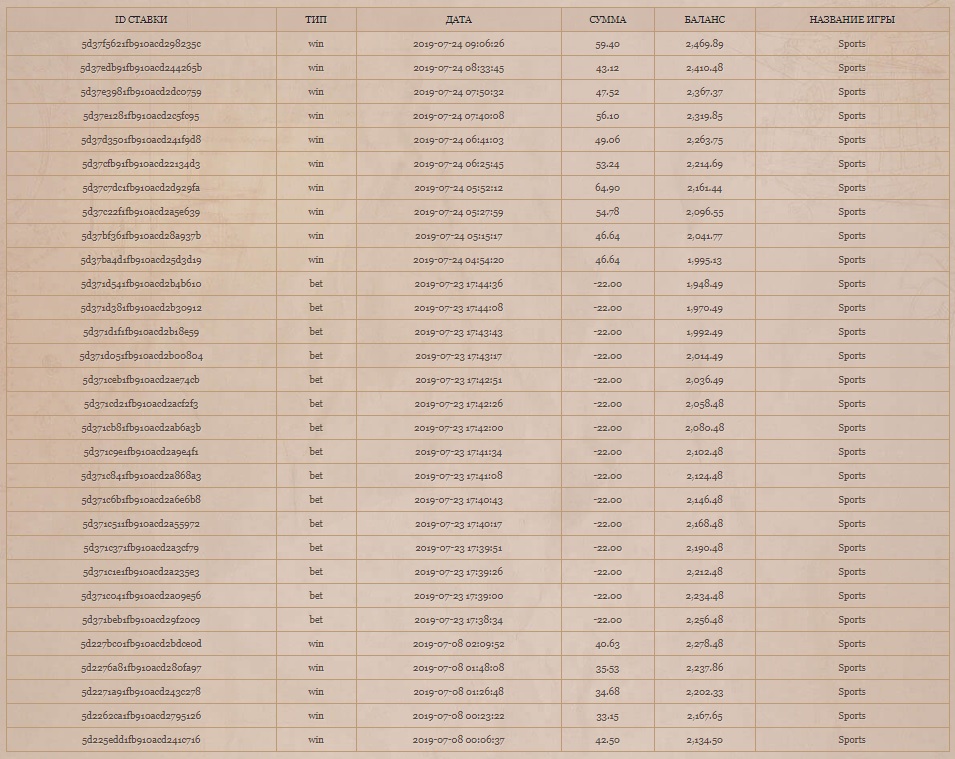The image size is (955, 759).
Task: Click 'win' type in row 5d227bc01fb910acd2bdce0d
Action: tap(315, 644)
